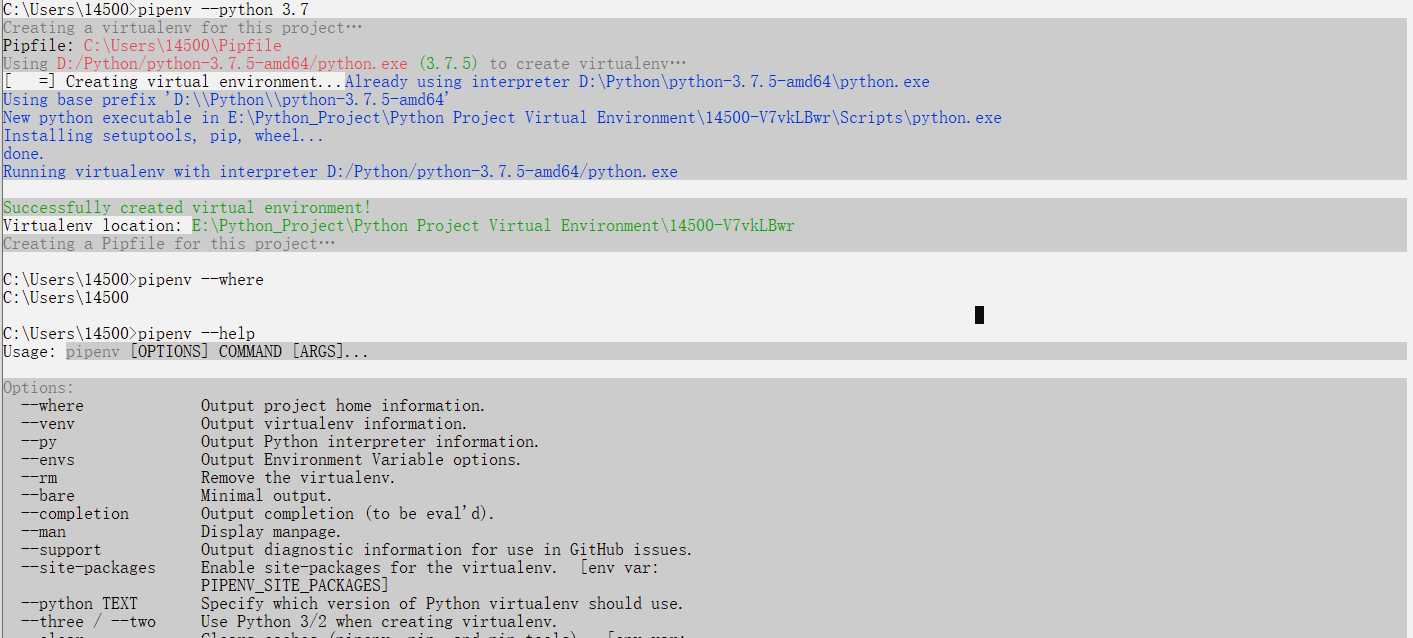Click 'Enable site-packages for the virtualenv.' description
Screen dimensions: 1413x638
[x=379, y=568]
